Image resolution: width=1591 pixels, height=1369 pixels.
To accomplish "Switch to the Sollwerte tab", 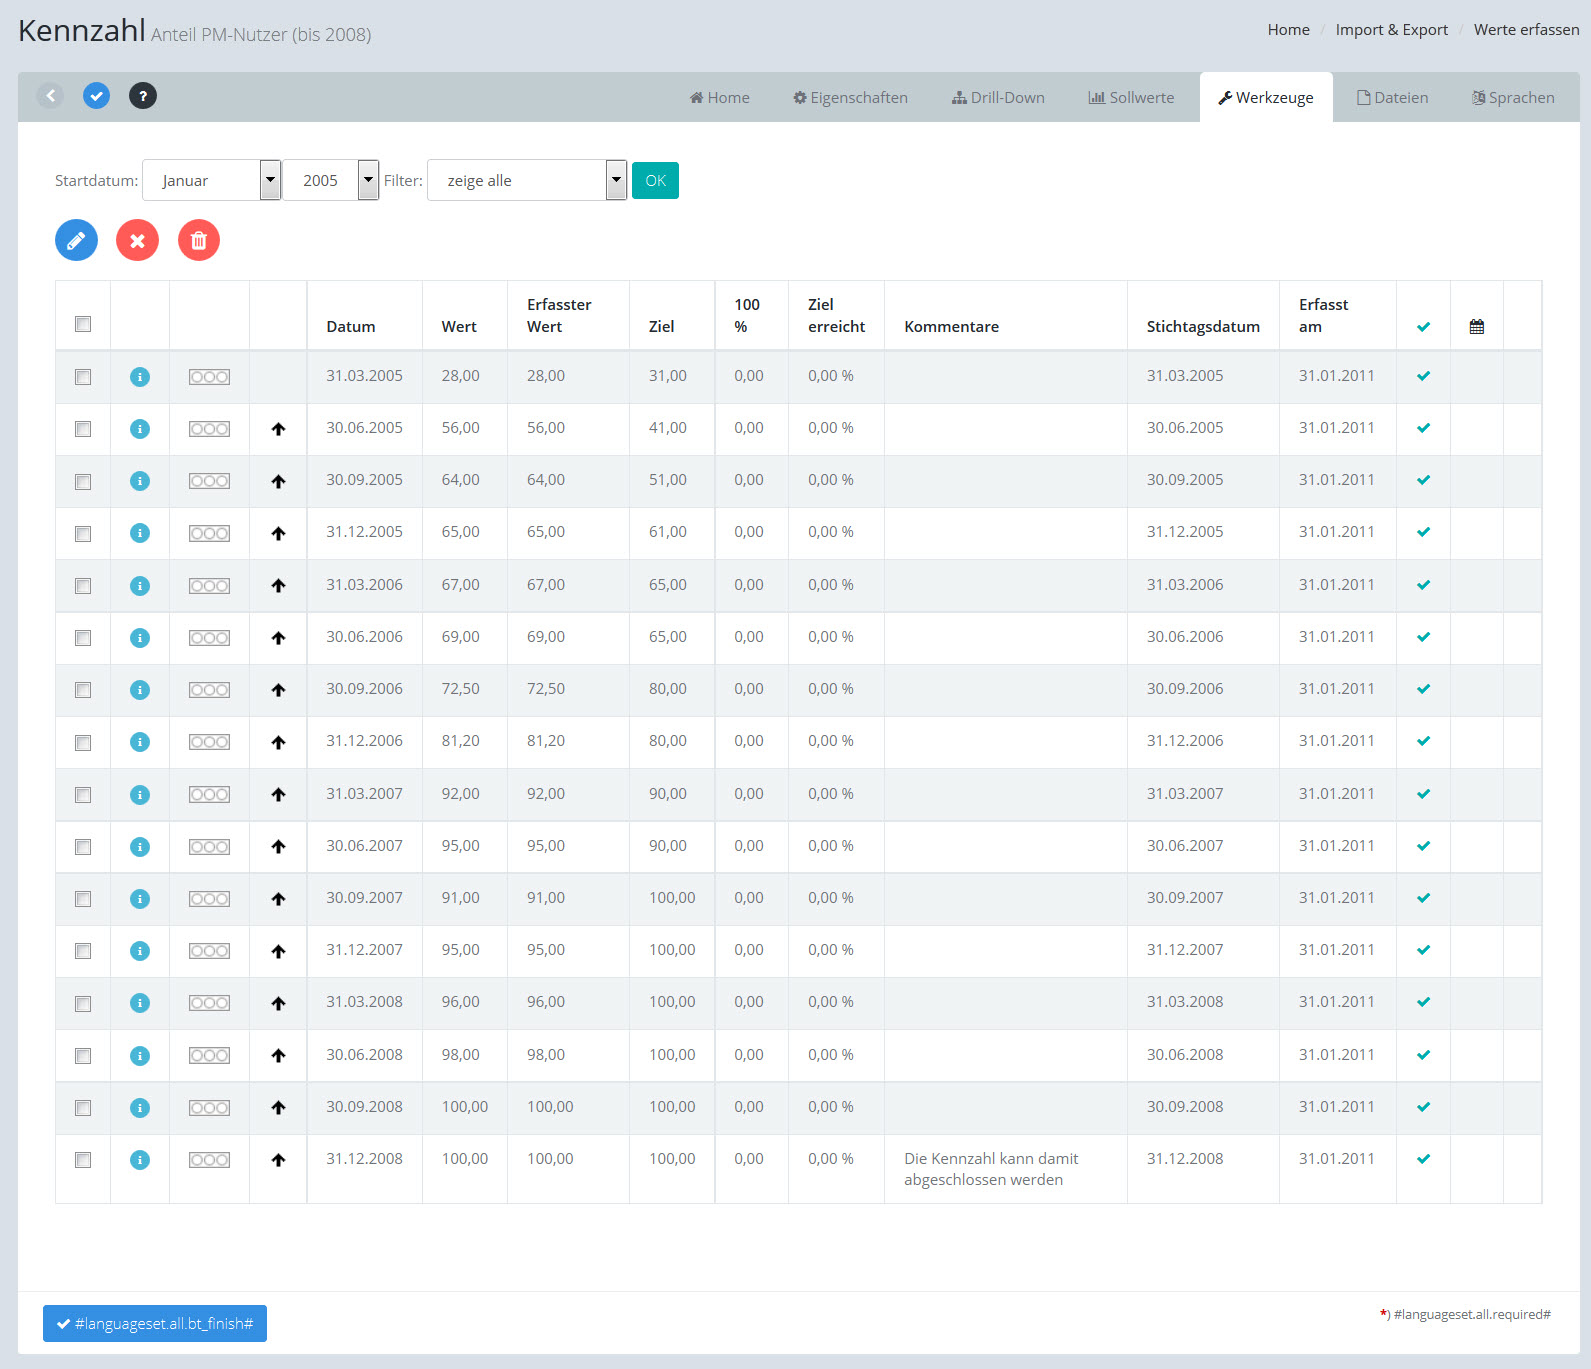I will pyautogui.click(x=1131, y=98).
